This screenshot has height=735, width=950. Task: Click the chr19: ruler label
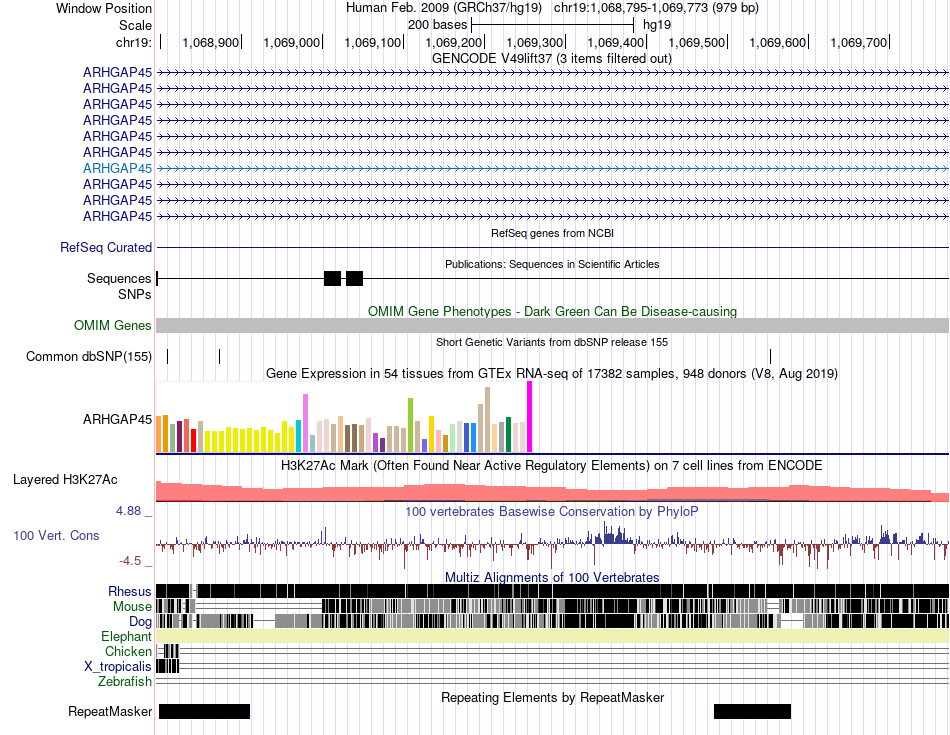tap(133, 42)
